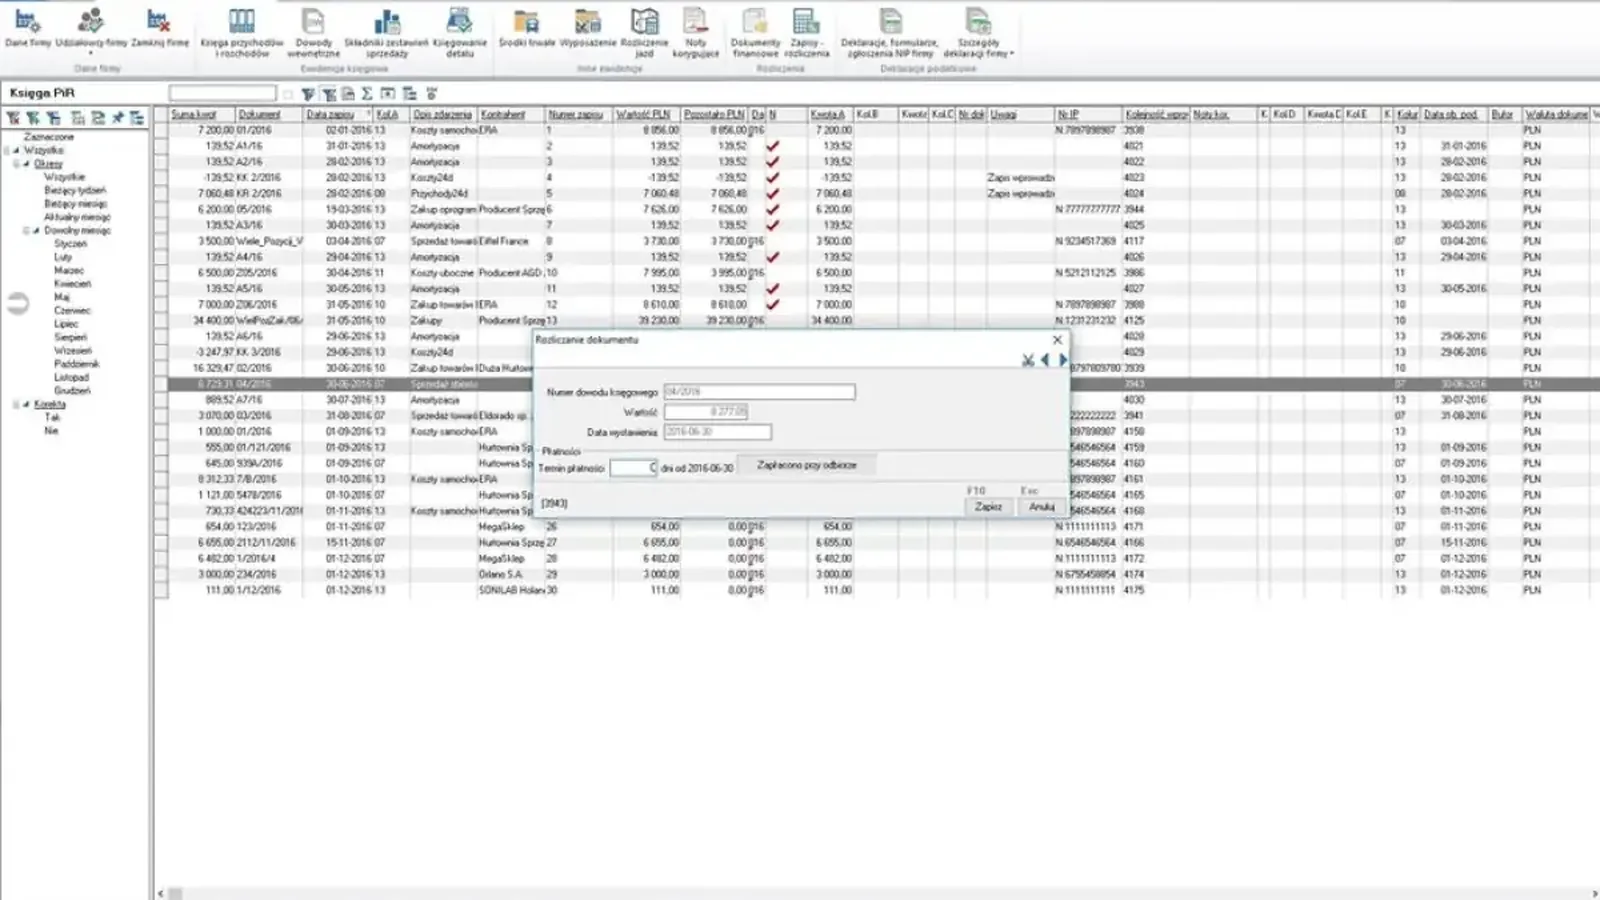Open Składniki zestawień sprzedaży icon
This screenshot has width=1600, height=900.
coord(386,33)
